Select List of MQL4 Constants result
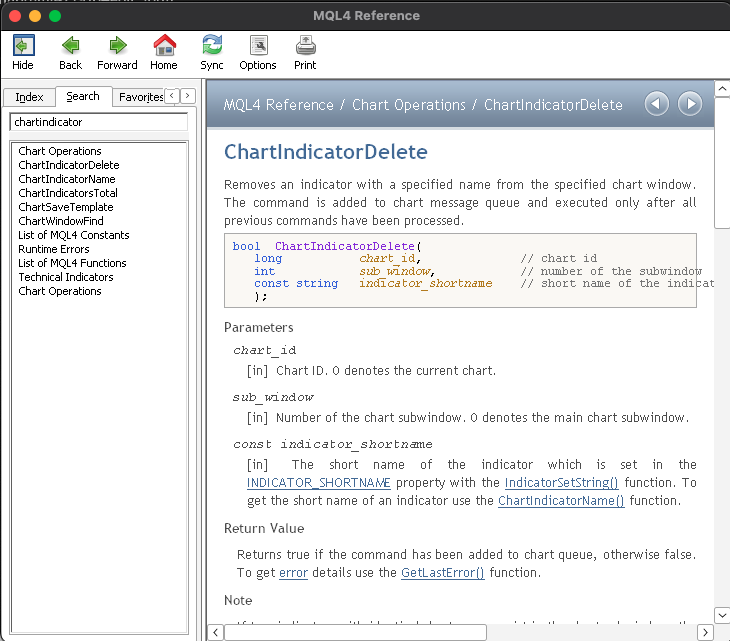This screenshot has width=730, height=641. 74,235
